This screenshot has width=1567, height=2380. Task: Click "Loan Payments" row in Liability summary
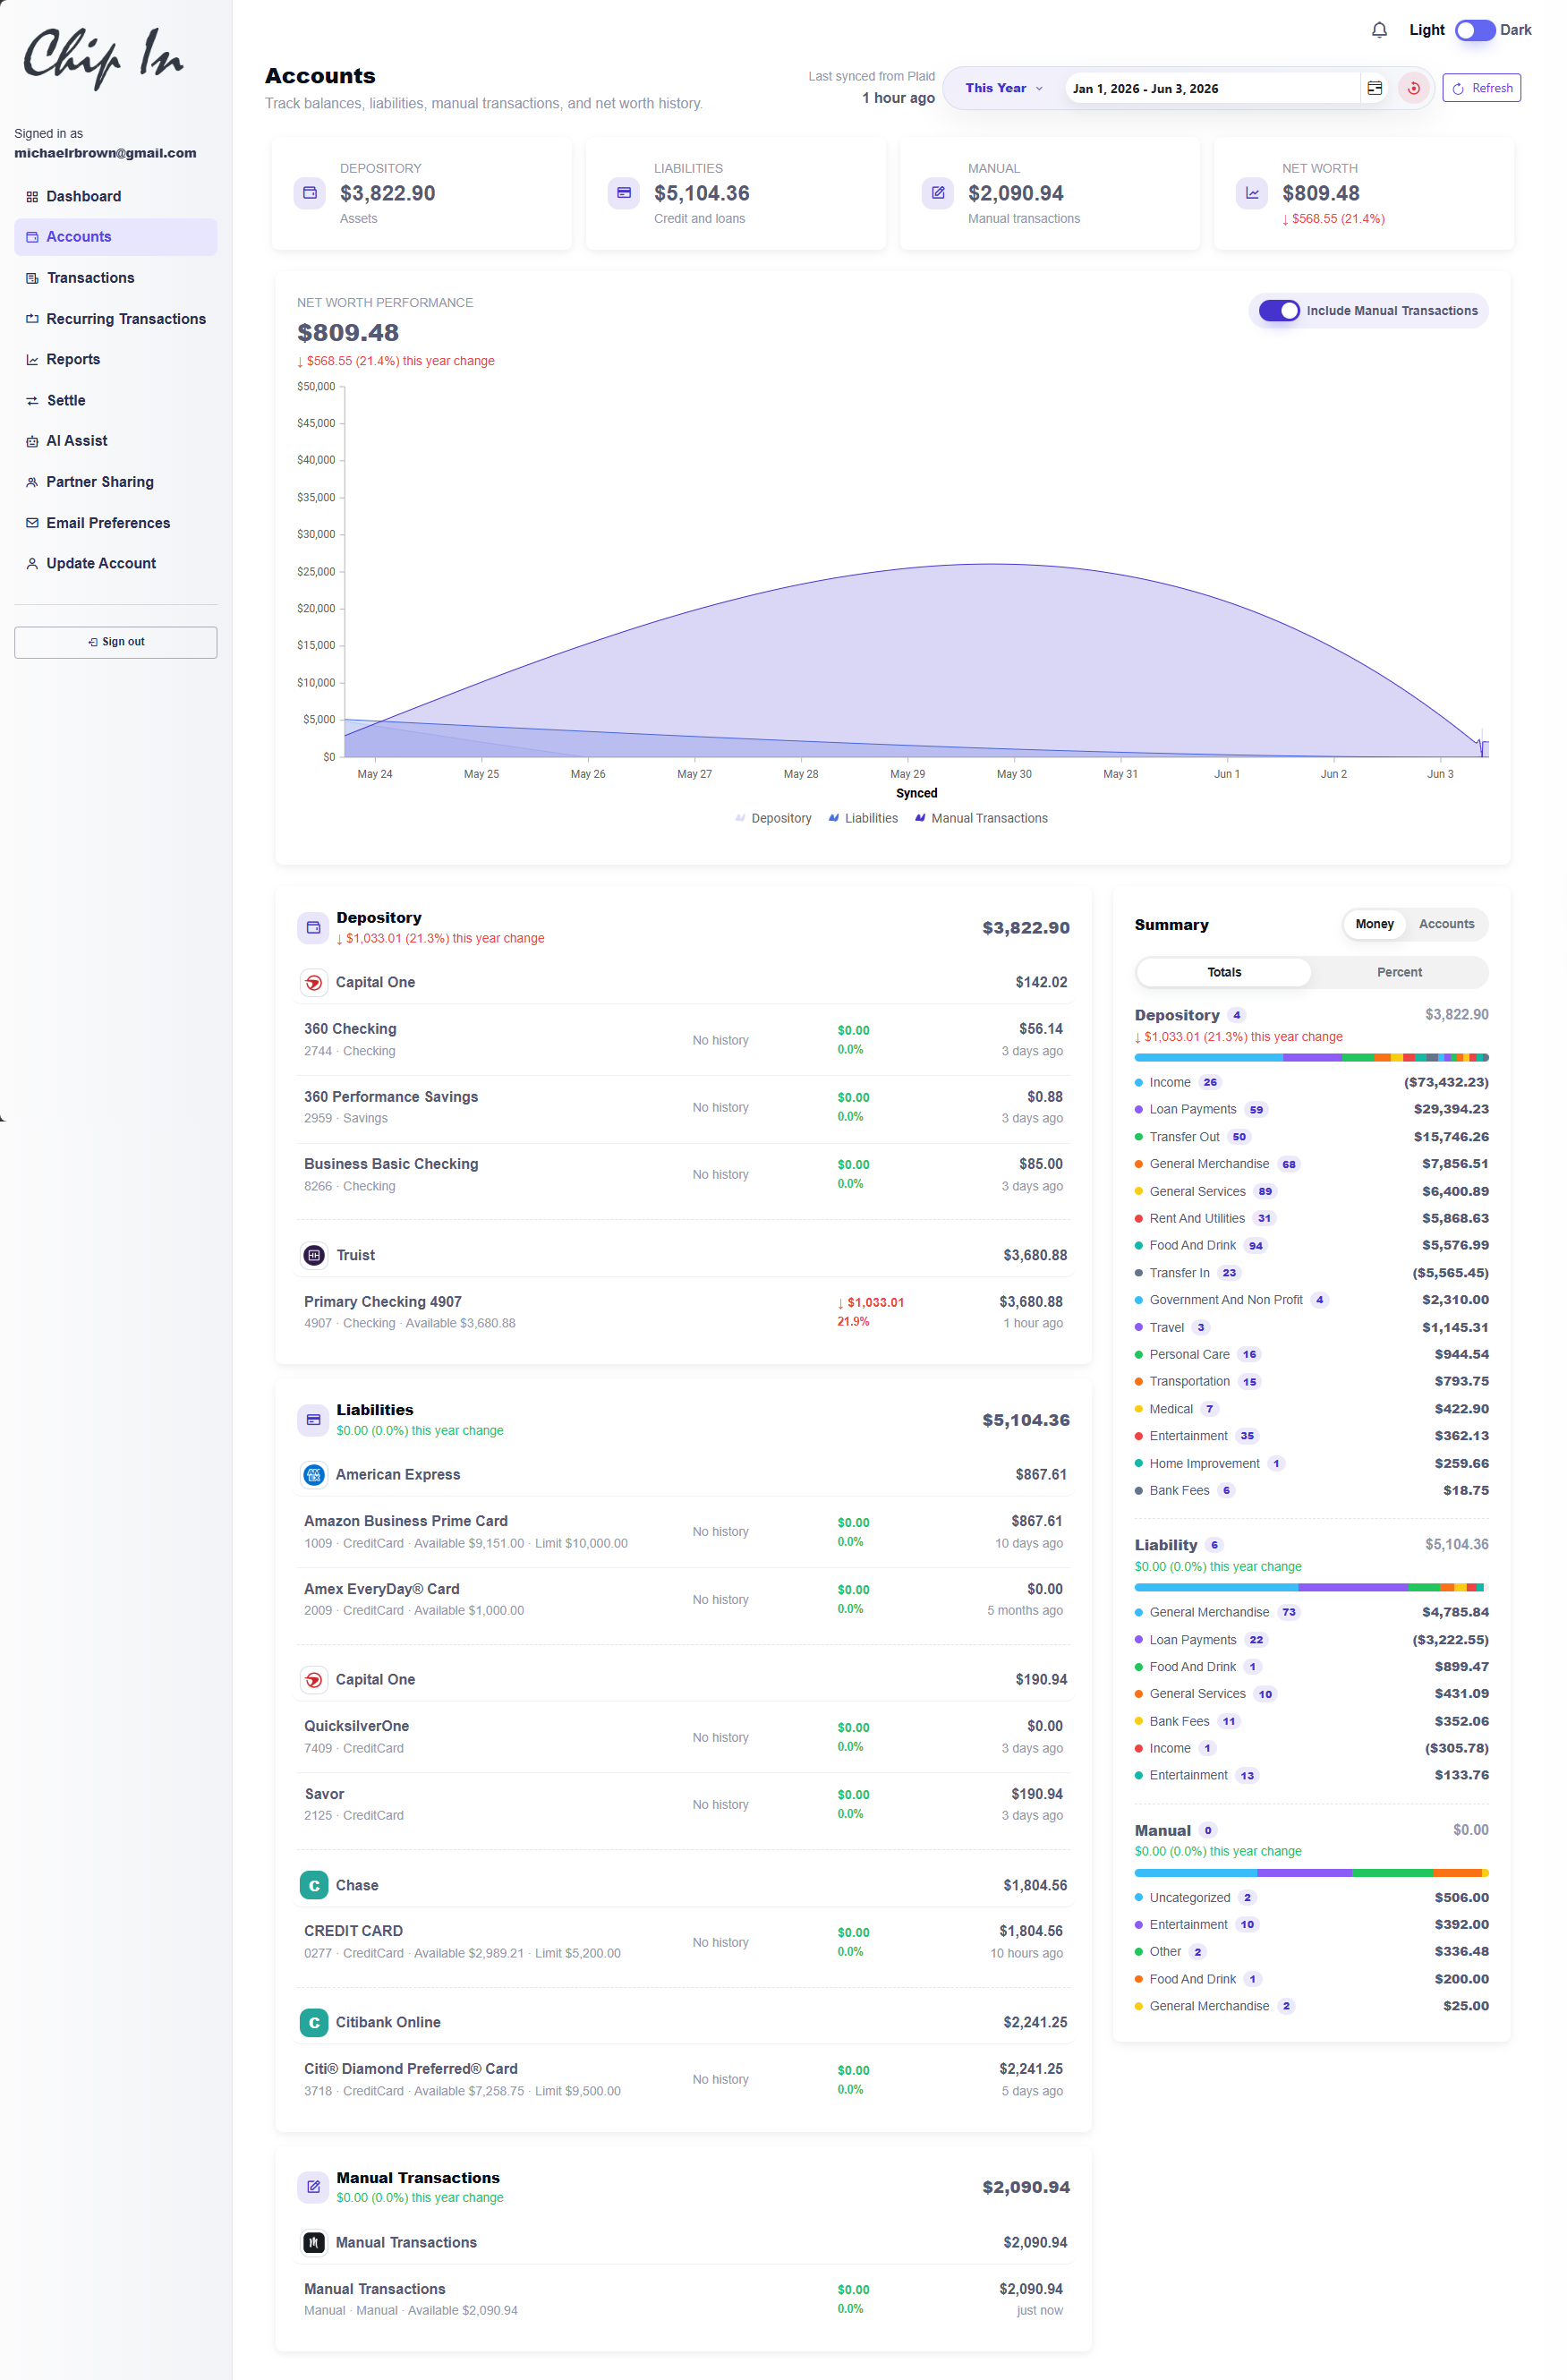pyautogui.click(x=1311, y=1640)
